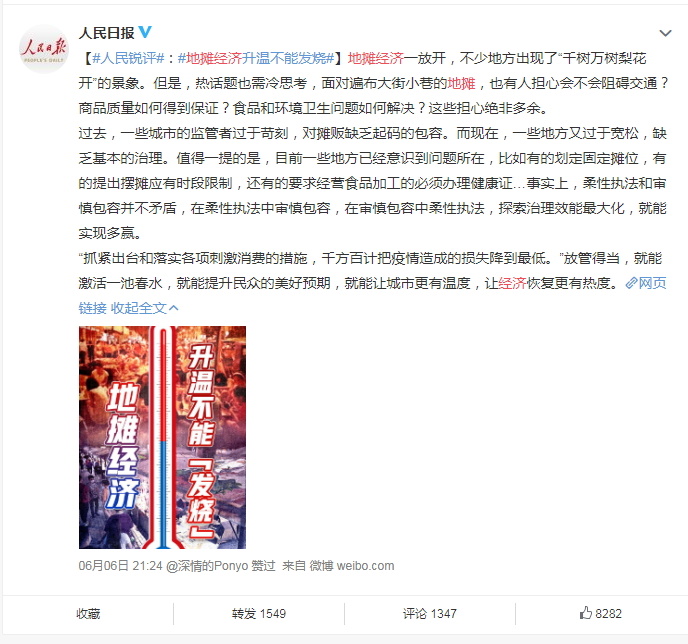Click the 收藏 favorite button
The width and height of the screenshot is (688, 644).
click(88, 614)
